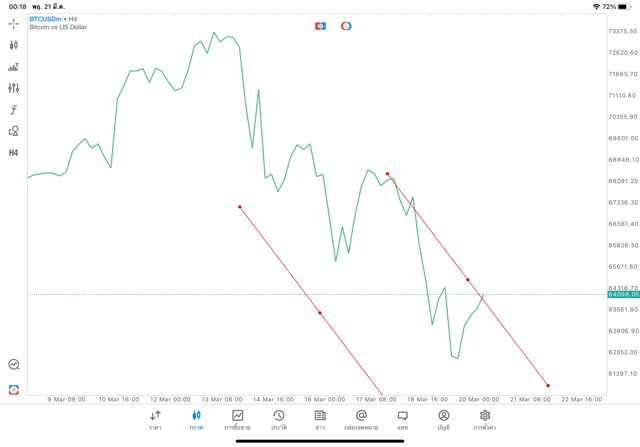Tap the current price label 64098.05

tap(622, 294)
